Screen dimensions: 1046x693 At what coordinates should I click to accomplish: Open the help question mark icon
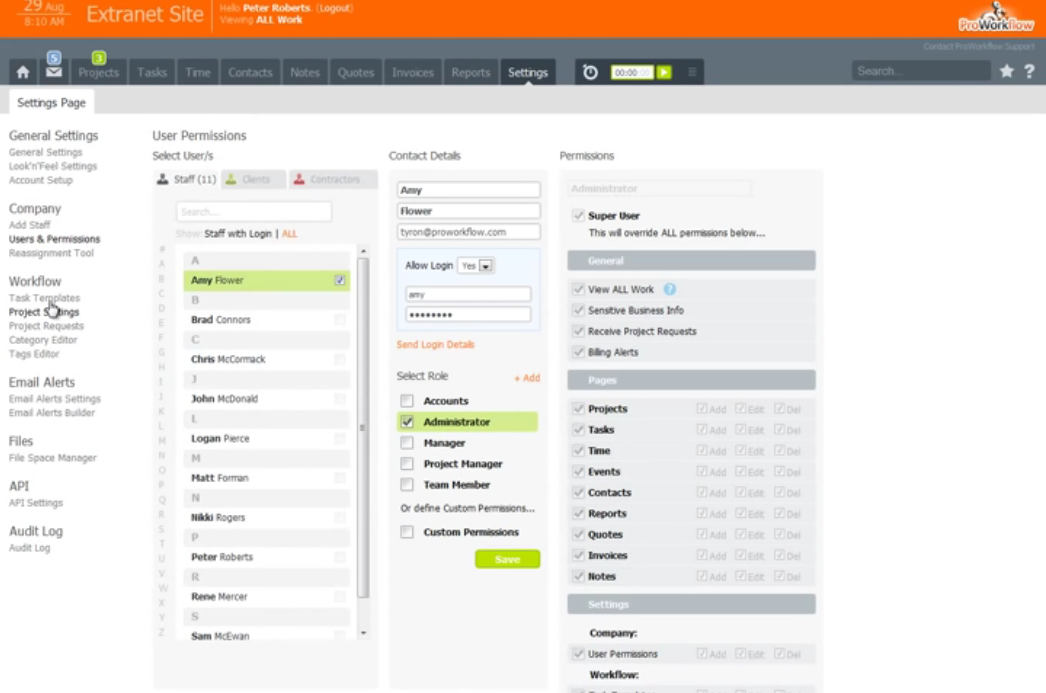[1029, 71]
